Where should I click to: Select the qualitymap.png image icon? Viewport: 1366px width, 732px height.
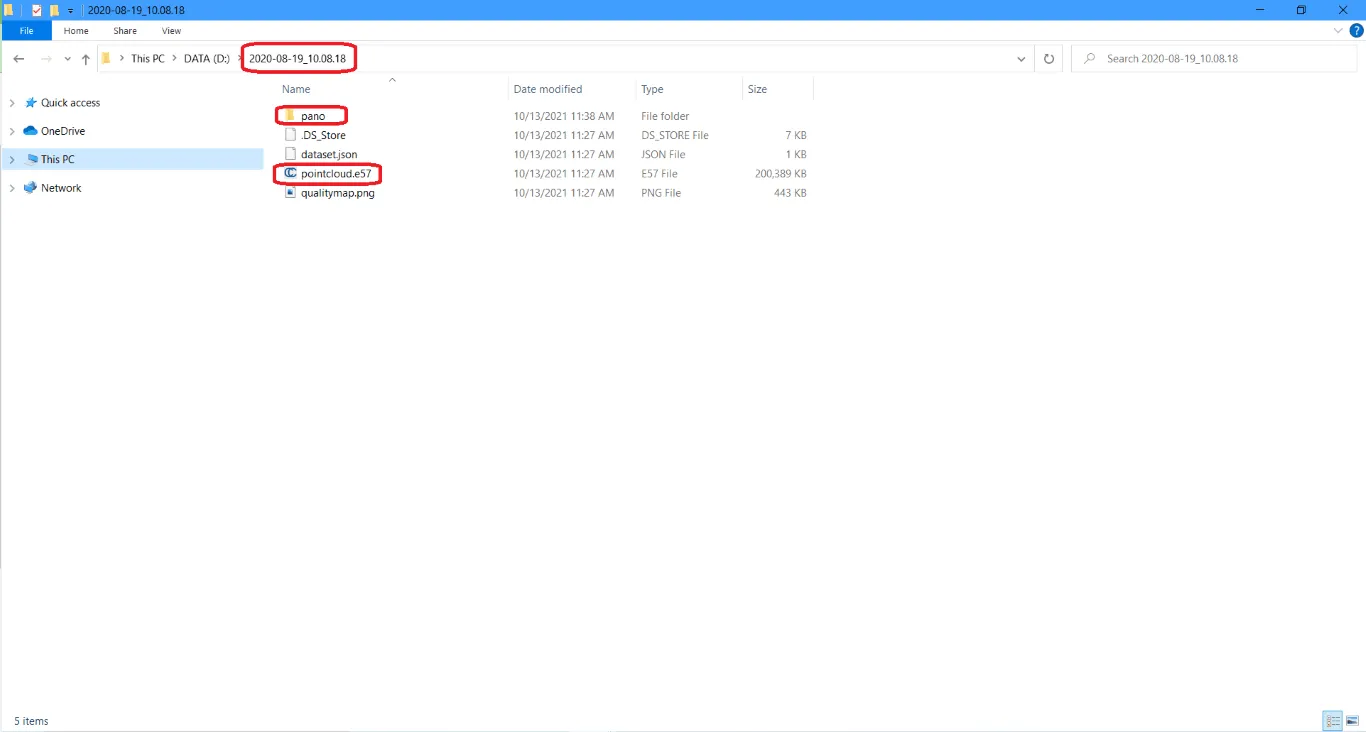[x=291, y=193]
